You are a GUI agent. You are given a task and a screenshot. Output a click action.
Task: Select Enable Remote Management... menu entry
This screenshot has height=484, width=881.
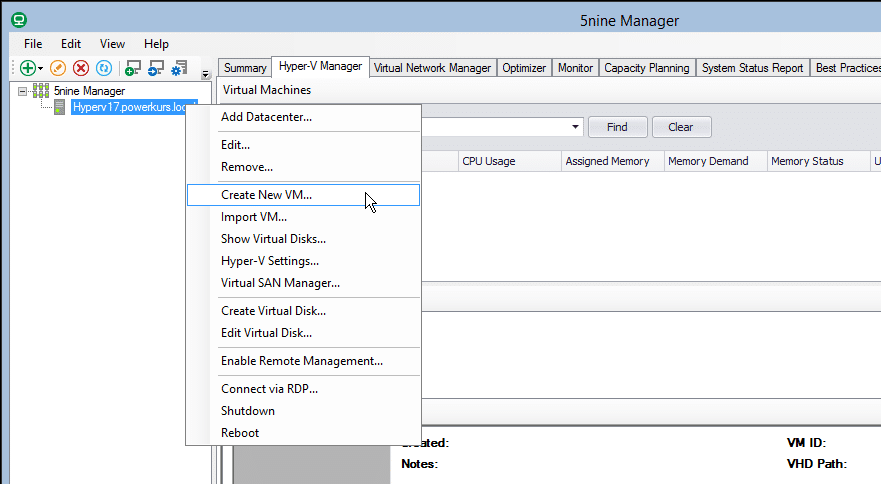(x=303, y=361)
